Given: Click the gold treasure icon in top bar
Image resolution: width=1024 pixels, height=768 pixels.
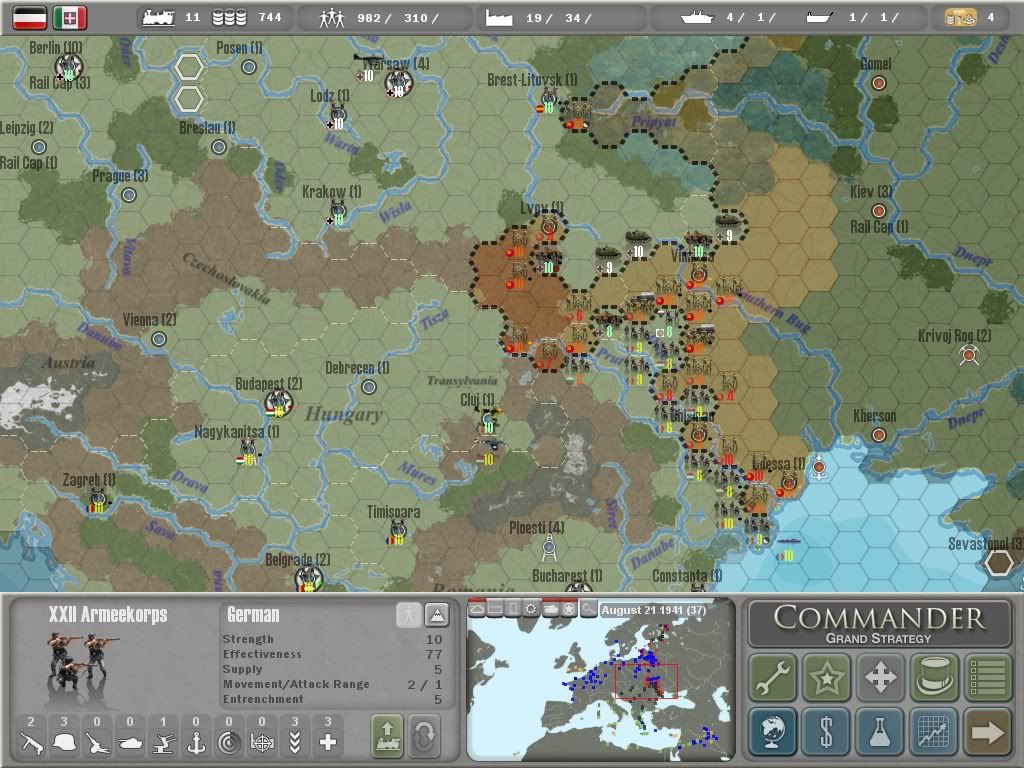Looking at the screenshot, I should (x=961, y=18).
